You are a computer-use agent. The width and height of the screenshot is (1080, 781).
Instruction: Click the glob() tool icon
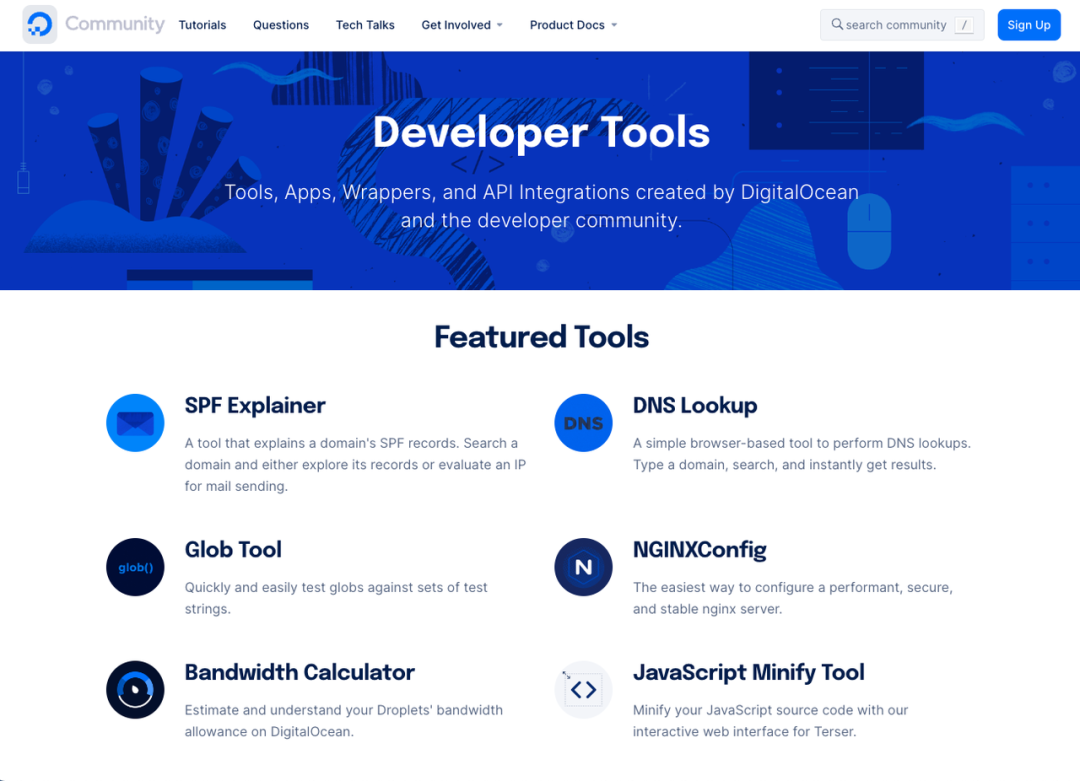135,567
